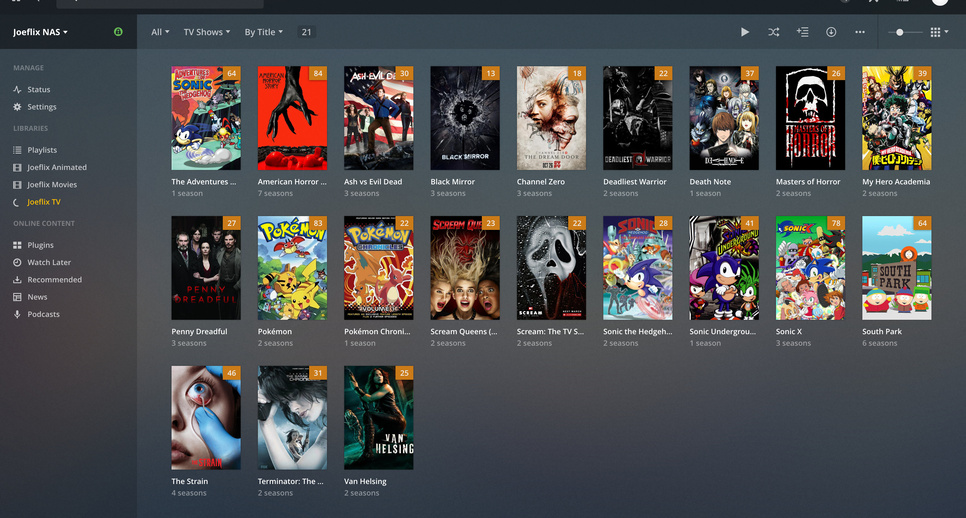This screenshot has height=518, width=966.
Task: Click the Joeflix Movies film icon
Action: click(x=17, y=184)
